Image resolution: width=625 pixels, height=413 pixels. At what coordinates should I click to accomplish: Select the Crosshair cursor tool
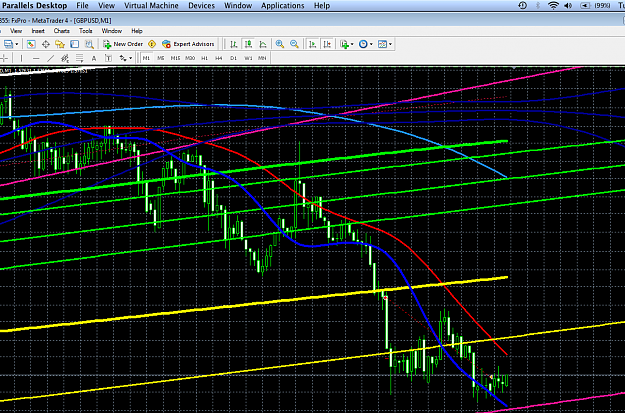click(x=4, y=58)
